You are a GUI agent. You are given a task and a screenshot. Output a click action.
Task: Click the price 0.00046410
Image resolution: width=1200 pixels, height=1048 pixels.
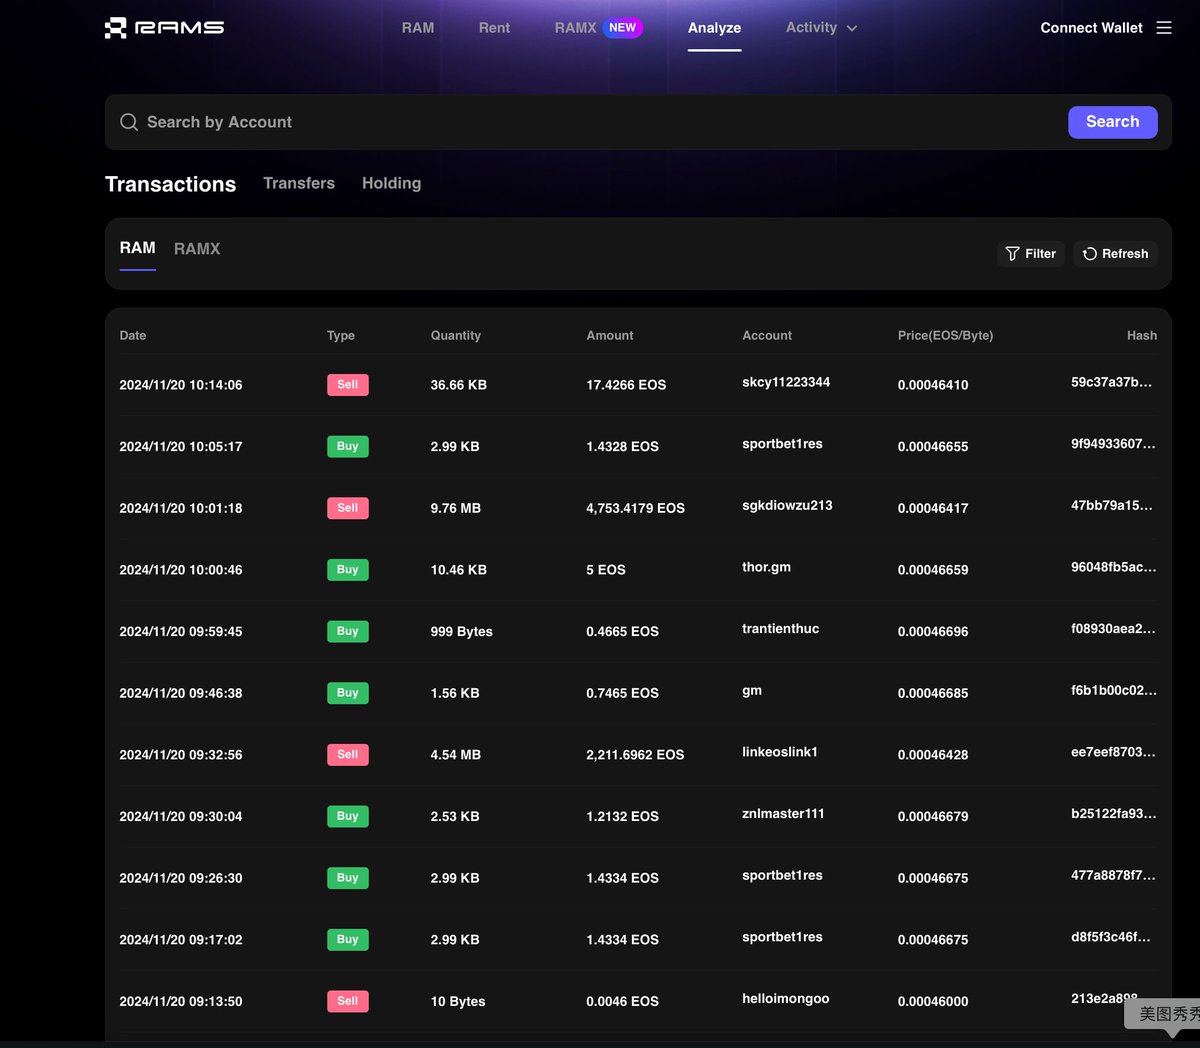933,385
